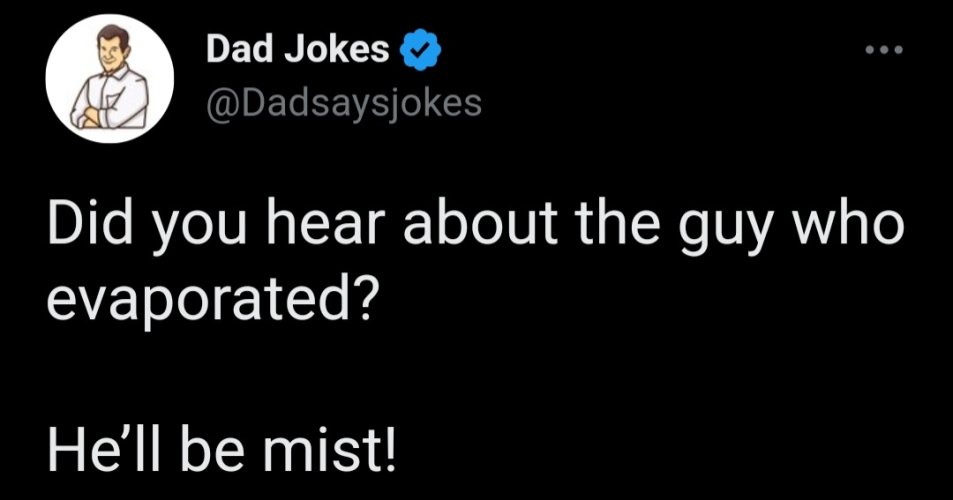Viewport: 953px width, 500px height.
Task: Click the blue verified checkmark badge
Action: tap(419, 50)
